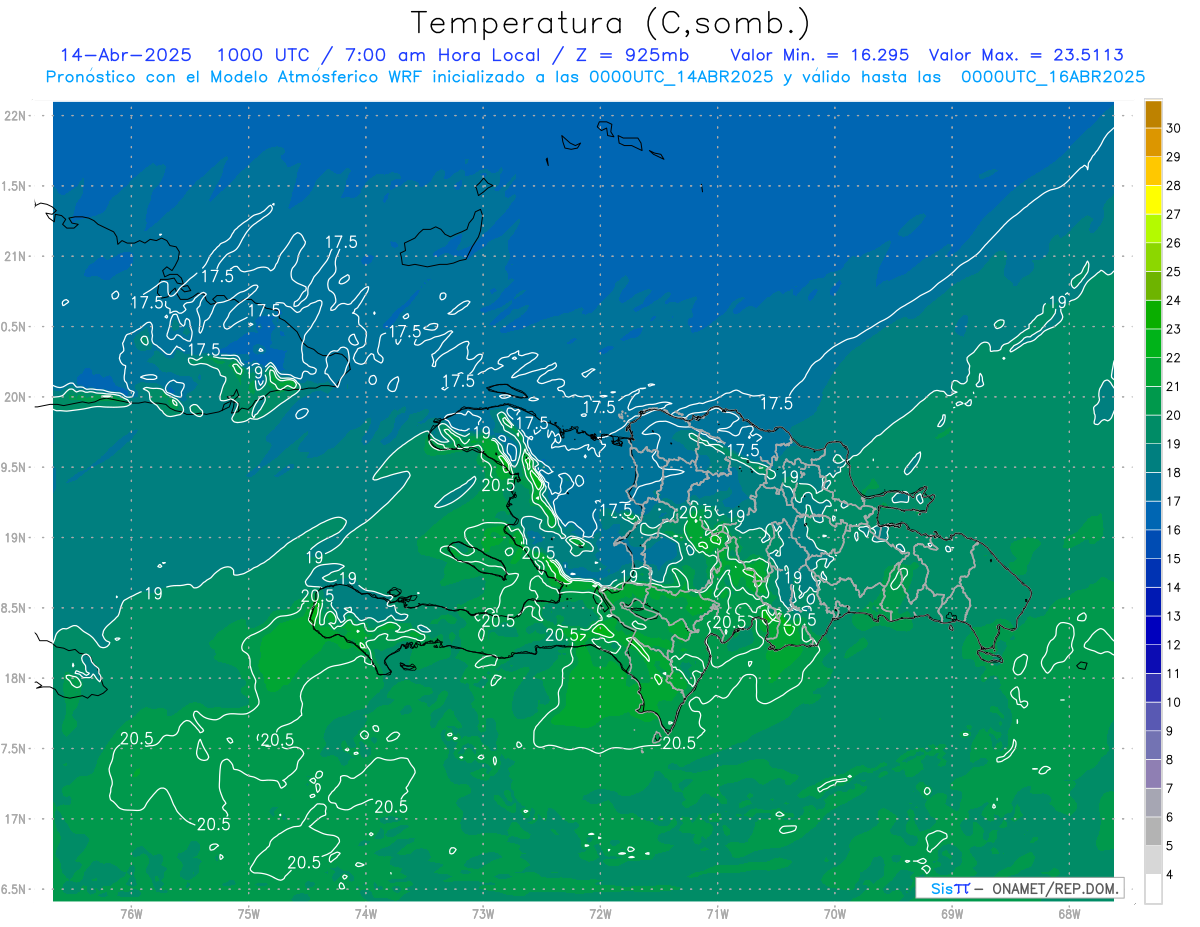Viewport: 1200px width, 927px height.
Task: Click the orange legend swatch between 29 and 30
Action: [x=1153, y=142]
